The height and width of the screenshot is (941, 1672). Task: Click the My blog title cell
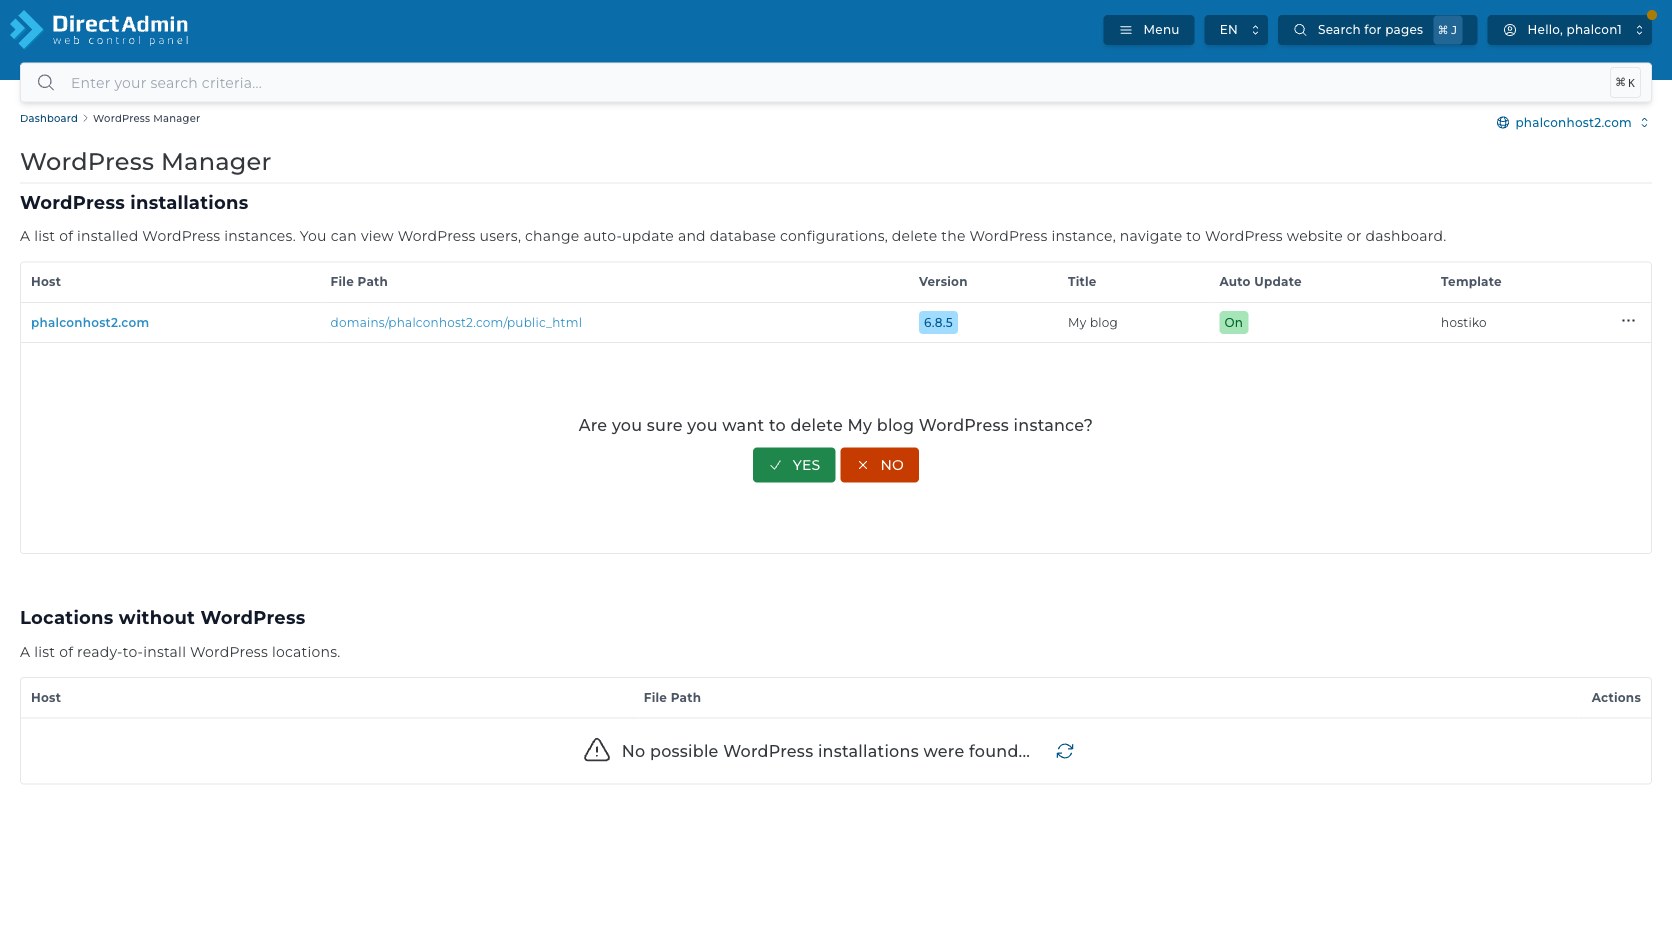[1092, 323]
